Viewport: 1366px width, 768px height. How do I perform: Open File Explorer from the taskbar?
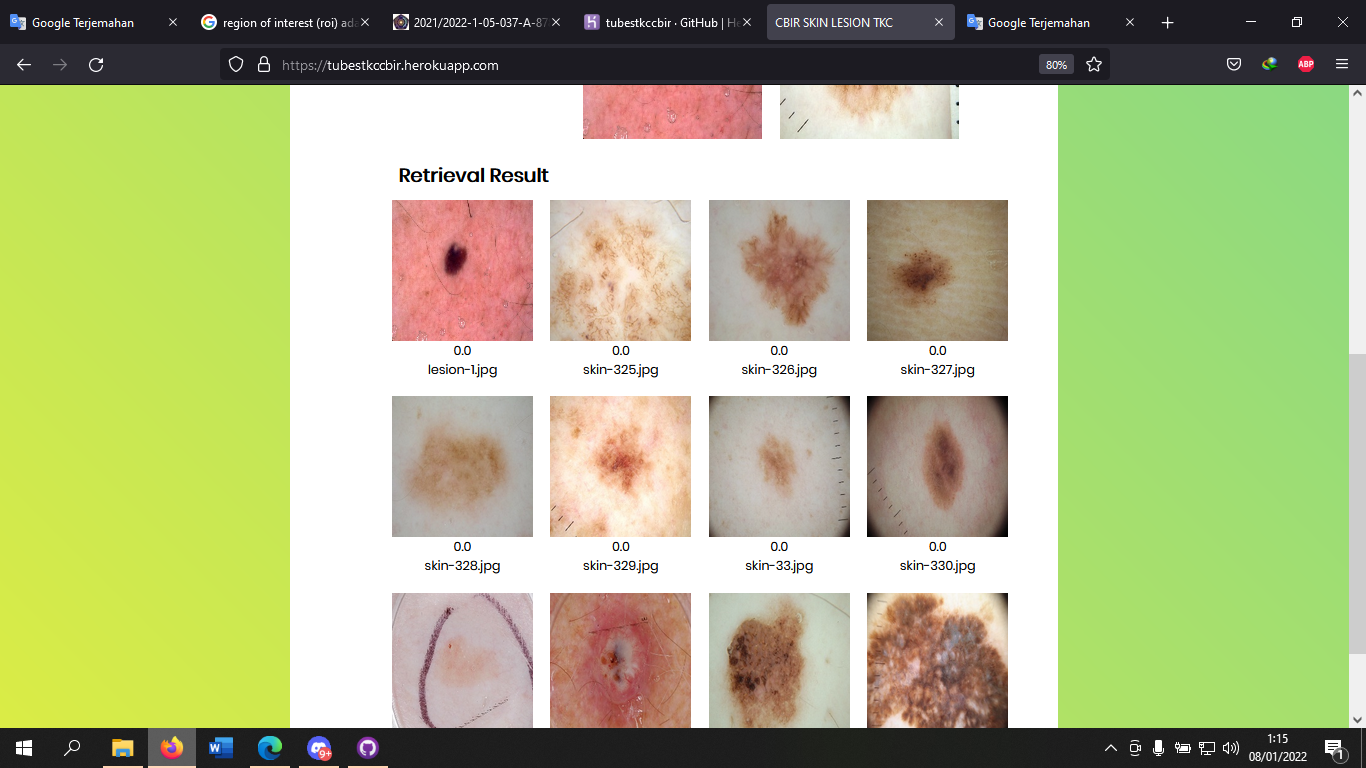pyautogui.click(x=121, y=747)
